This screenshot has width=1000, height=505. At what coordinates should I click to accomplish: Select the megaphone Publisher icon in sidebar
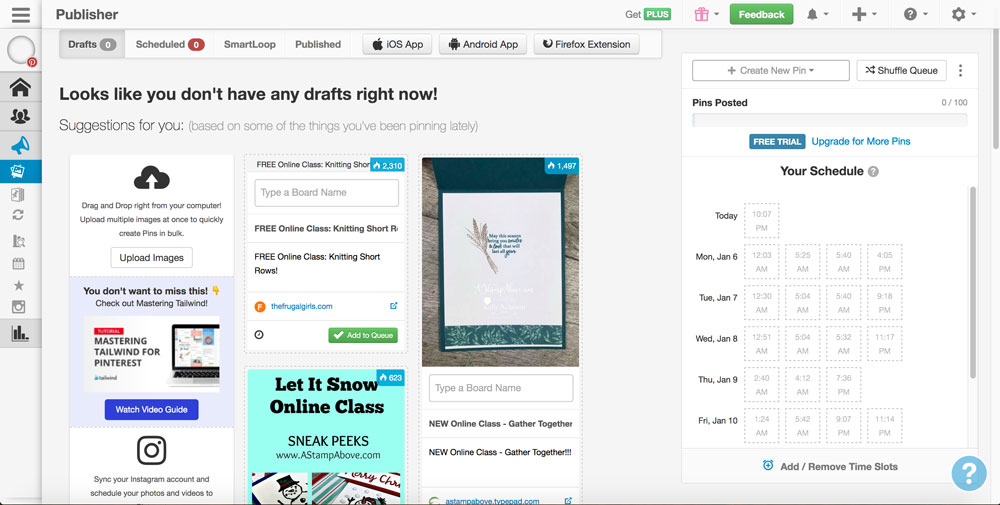point(20,145)
